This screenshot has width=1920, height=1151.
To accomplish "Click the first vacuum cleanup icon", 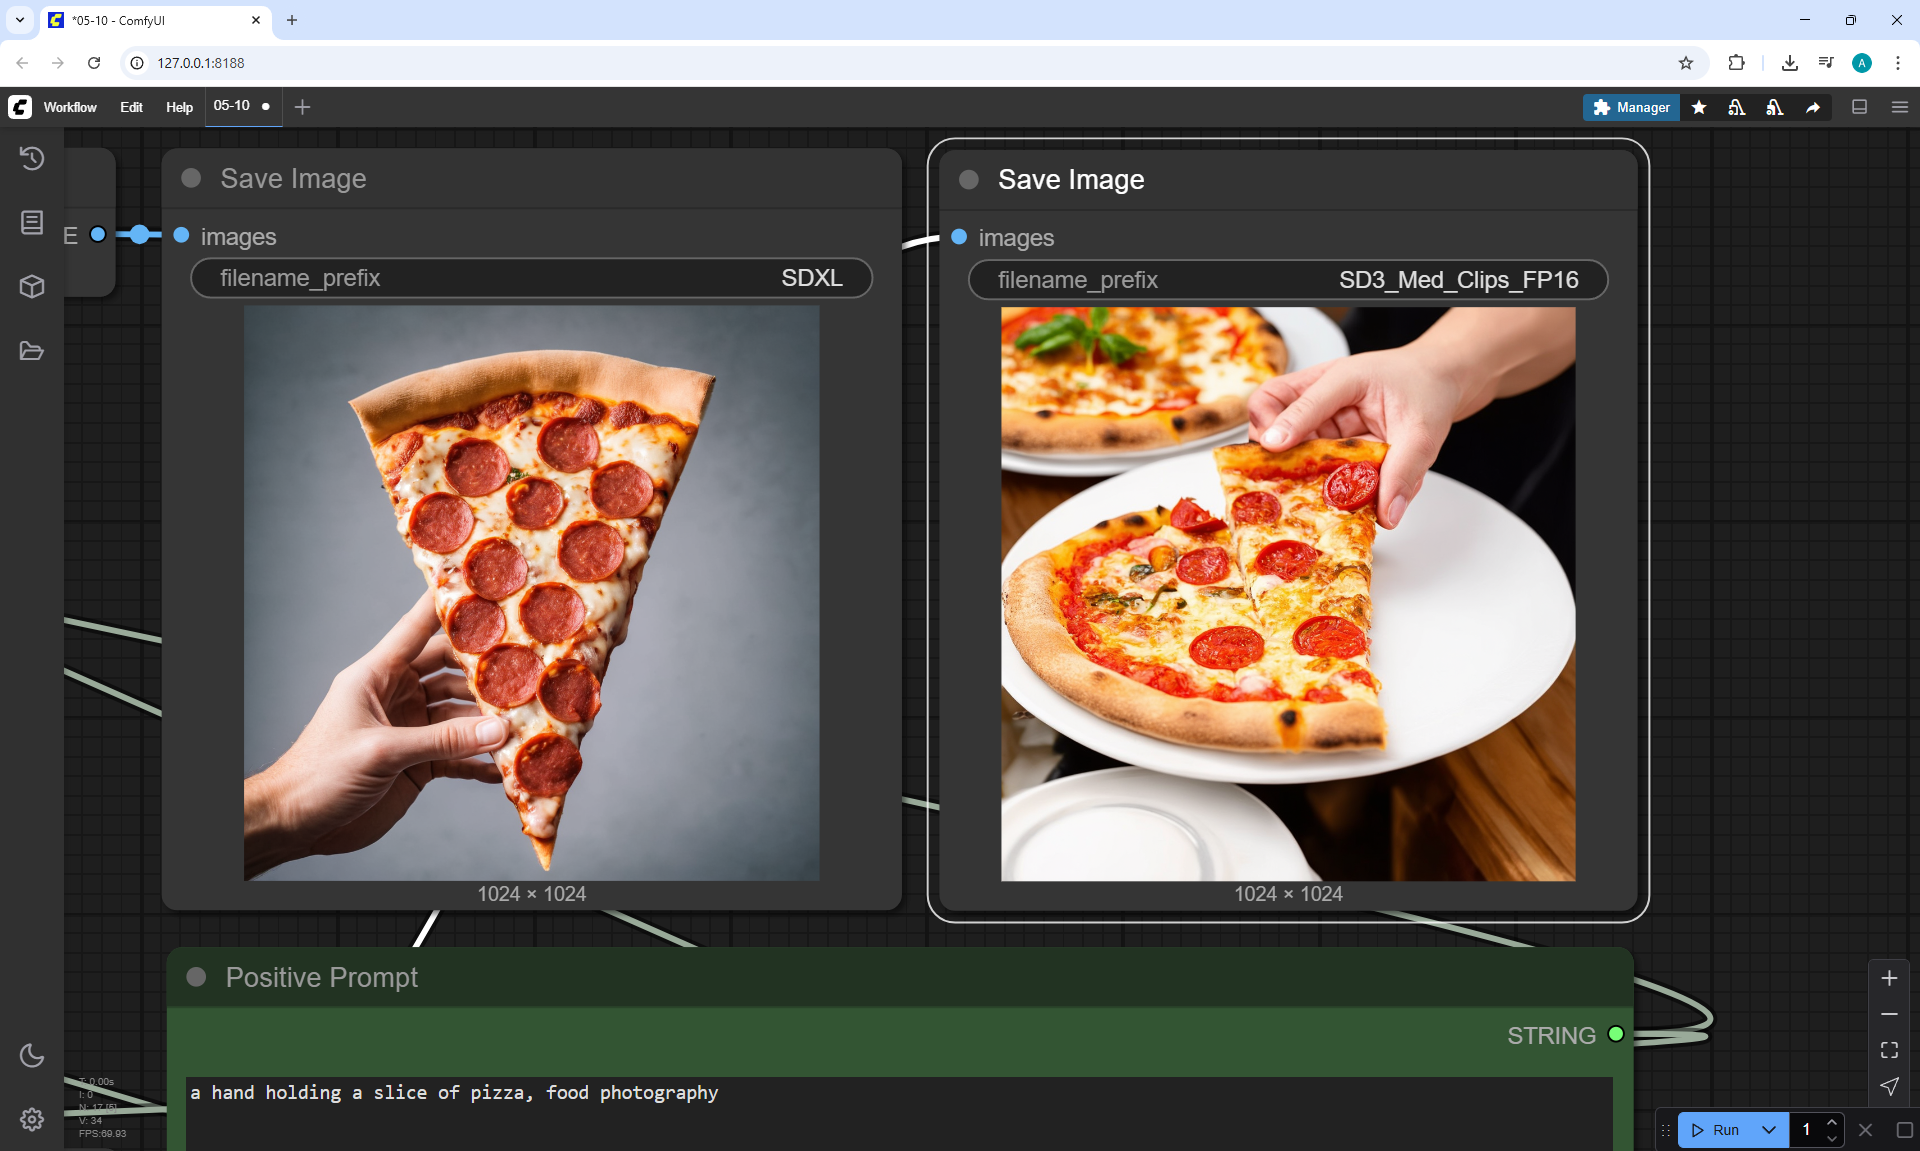I will pyautogui.click(x=1737, y=107).
